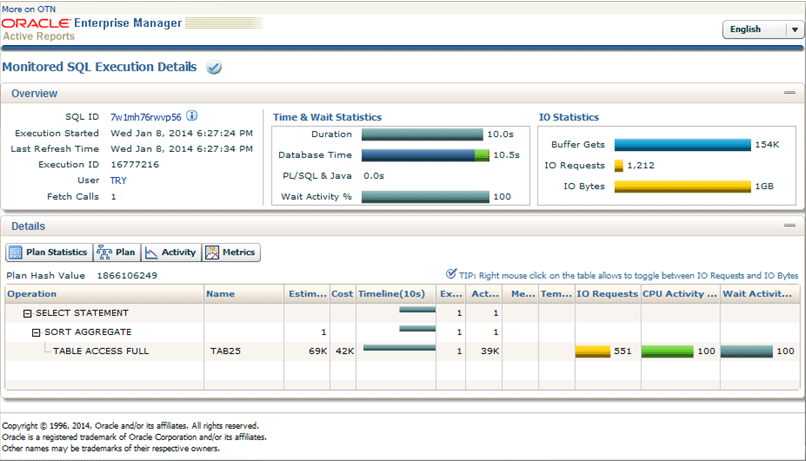This screenshot has height=461, width=806.
Task: Click the IO Requests column header
Action: [x=608, y=294]
